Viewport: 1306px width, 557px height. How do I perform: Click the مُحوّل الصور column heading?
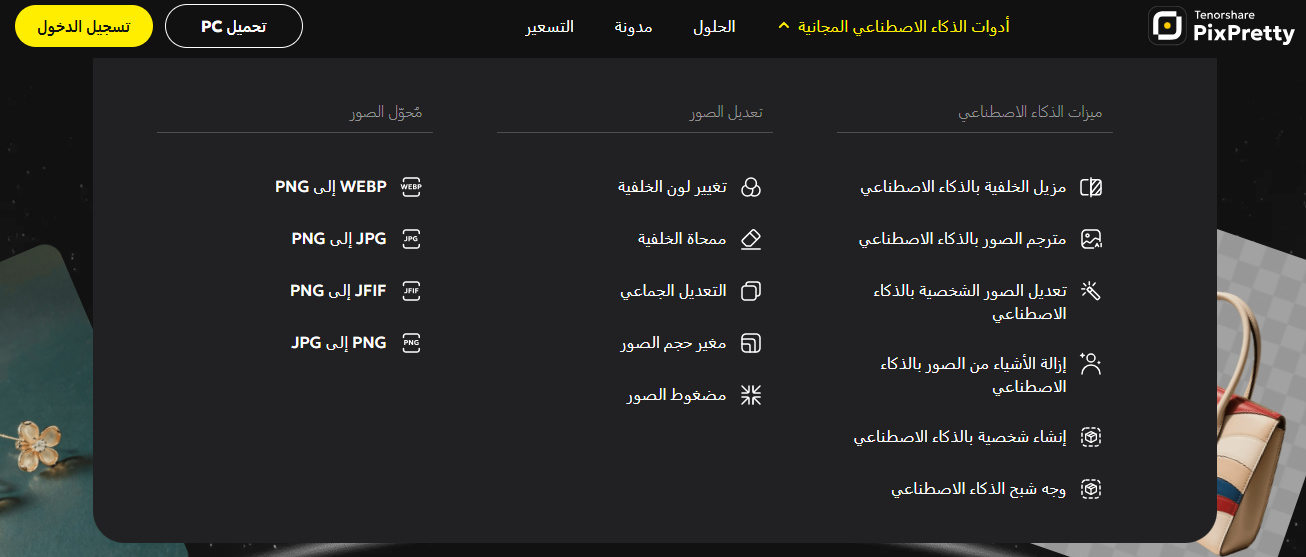(386, 113)
